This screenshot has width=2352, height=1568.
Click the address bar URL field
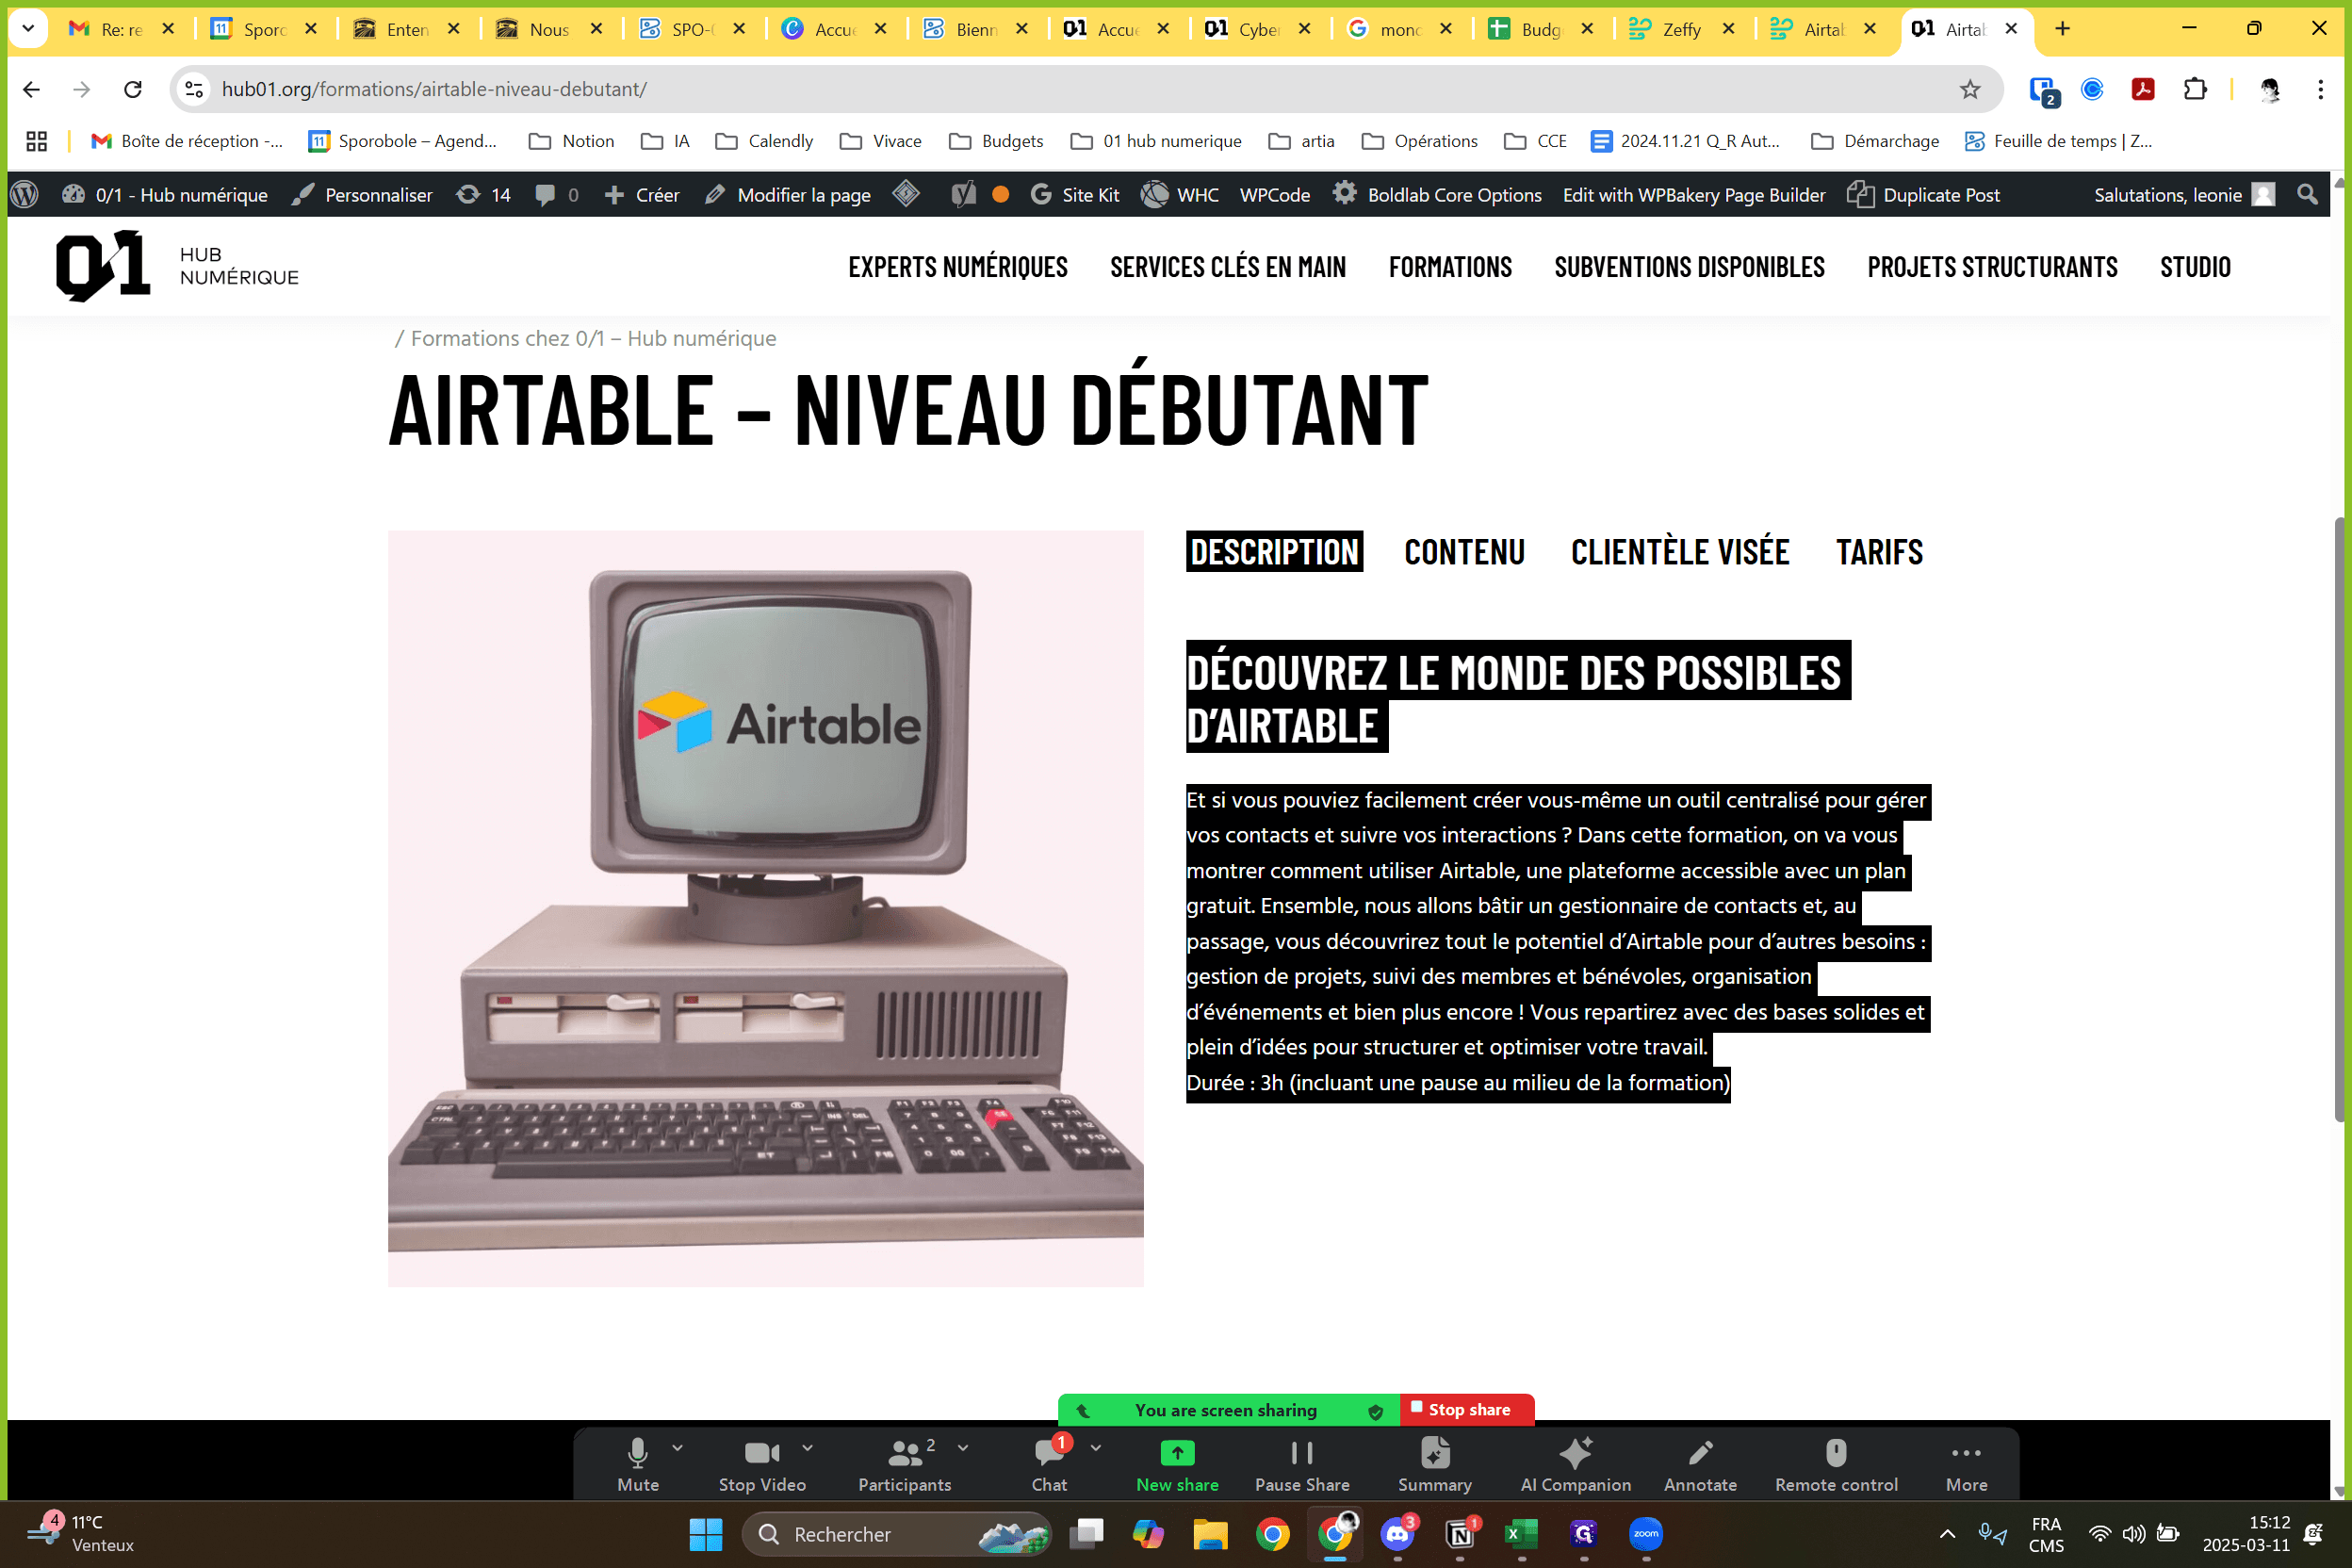click(1085, 89)
